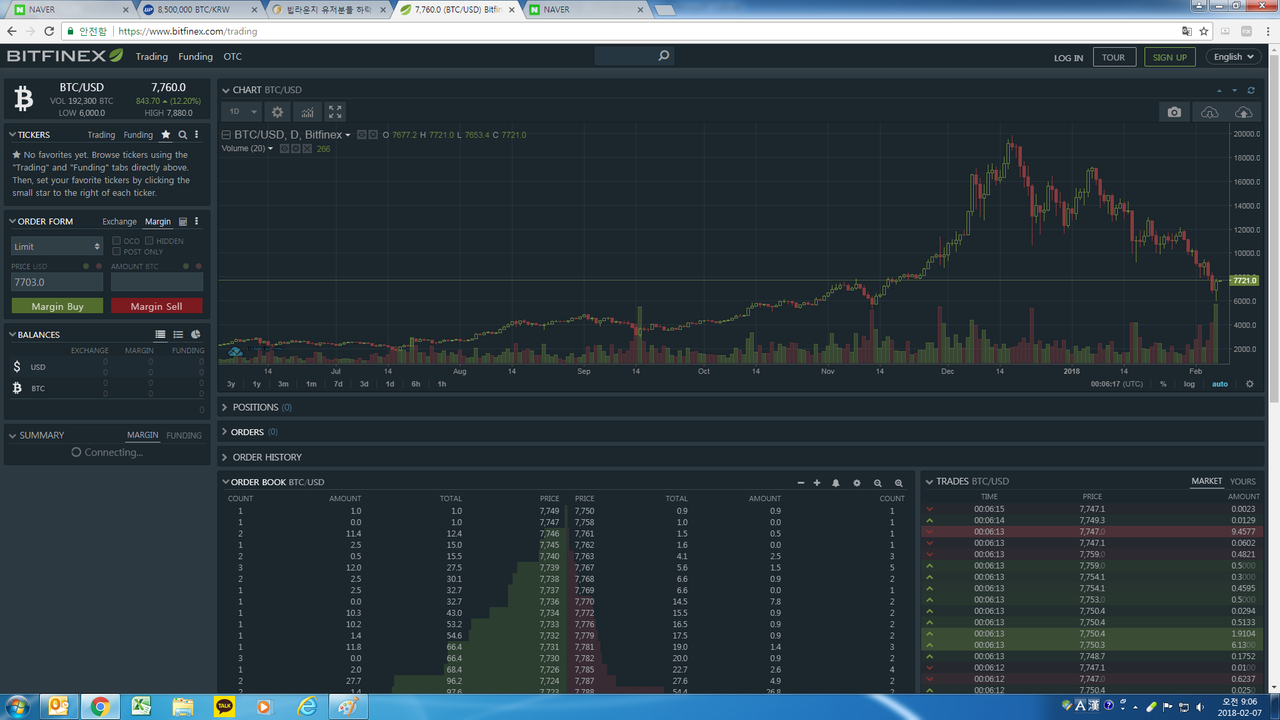Open the 1D chart interval dropdown
This screenshot has width=1280, height=720.
pos(242,112)
